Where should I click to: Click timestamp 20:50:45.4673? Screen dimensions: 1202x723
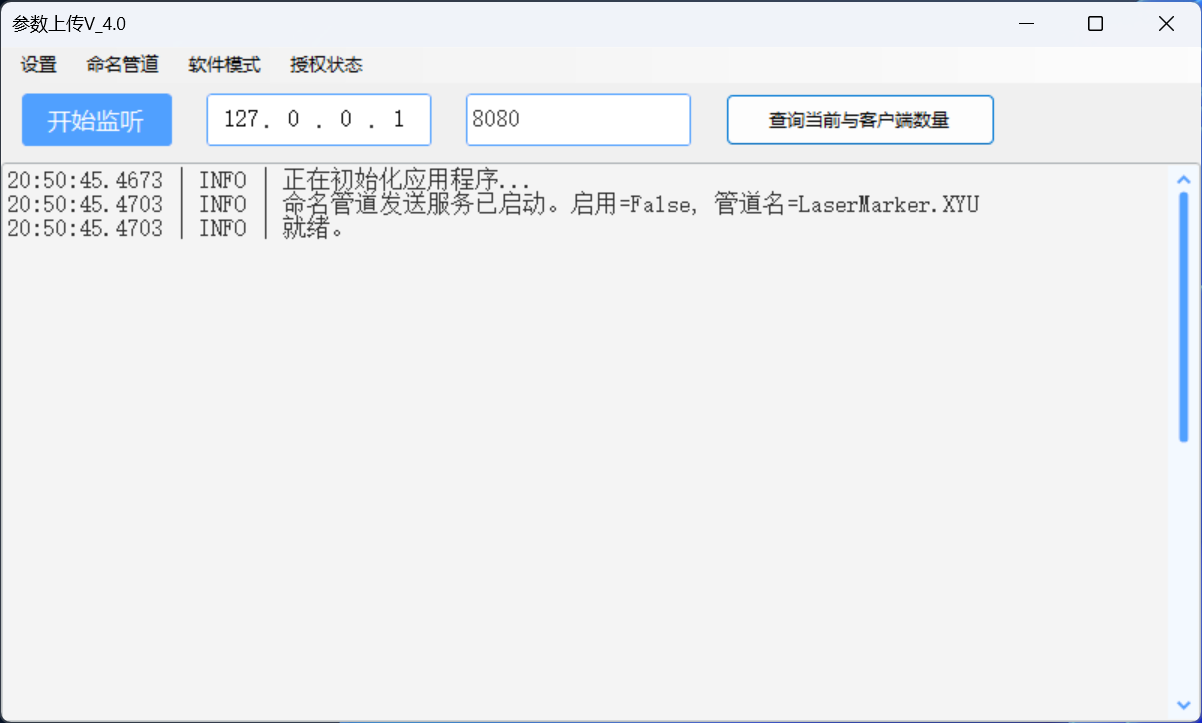(x=85, y=181)
